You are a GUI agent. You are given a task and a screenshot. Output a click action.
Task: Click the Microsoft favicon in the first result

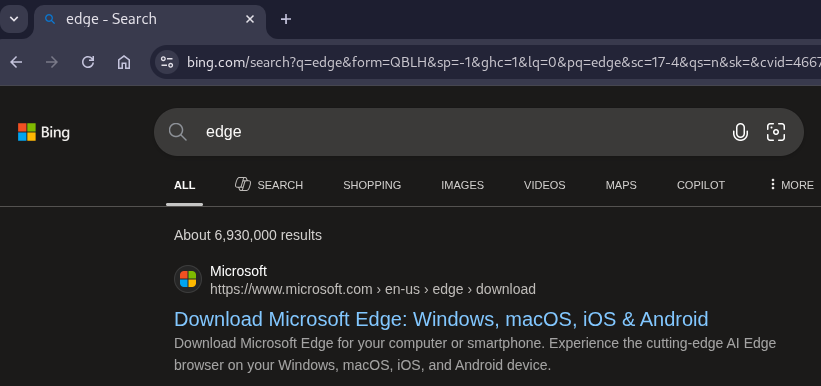tap(188, 279)
